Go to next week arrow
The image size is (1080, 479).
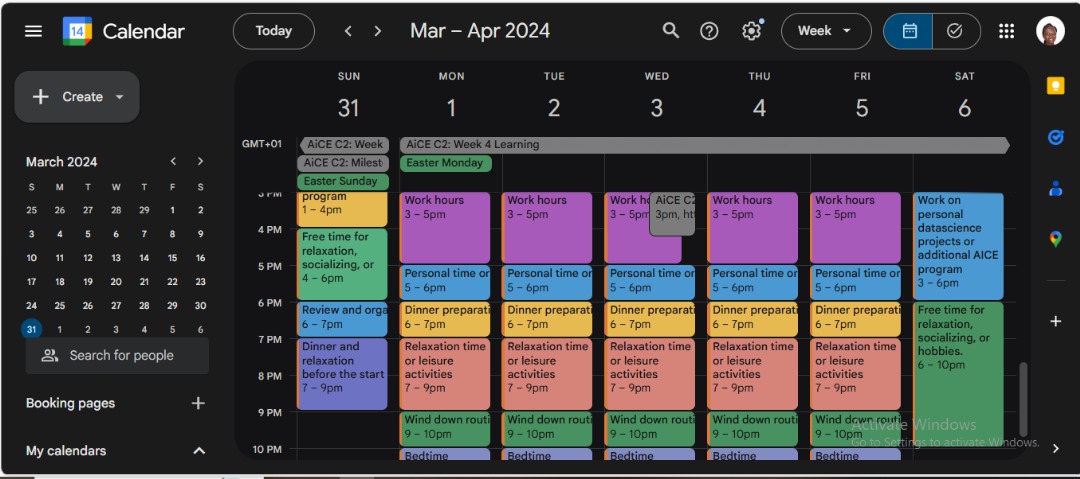coord(378,31)
